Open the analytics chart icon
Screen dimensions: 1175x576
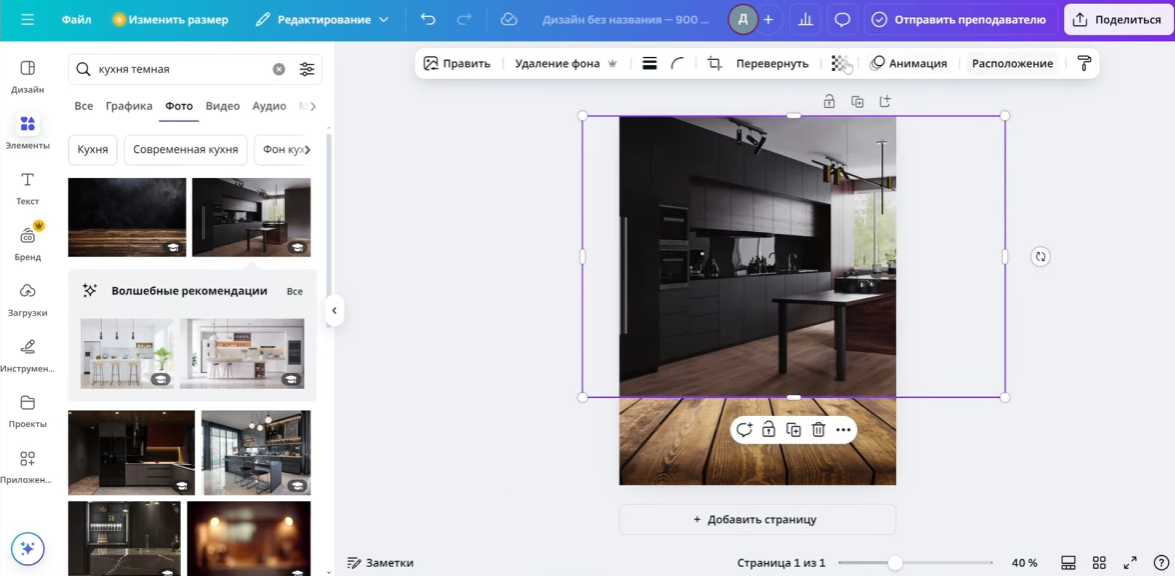806,19
